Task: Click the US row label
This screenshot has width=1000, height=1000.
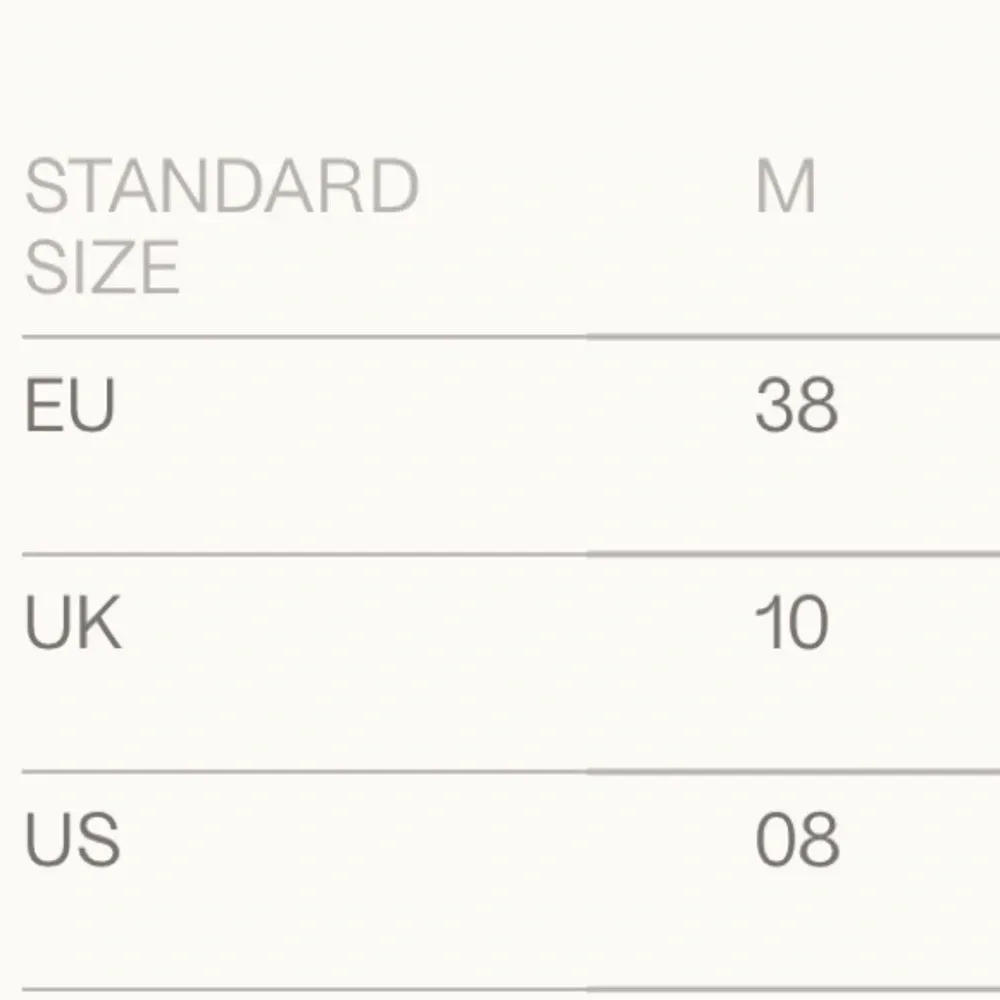Action: coord(73,839)
